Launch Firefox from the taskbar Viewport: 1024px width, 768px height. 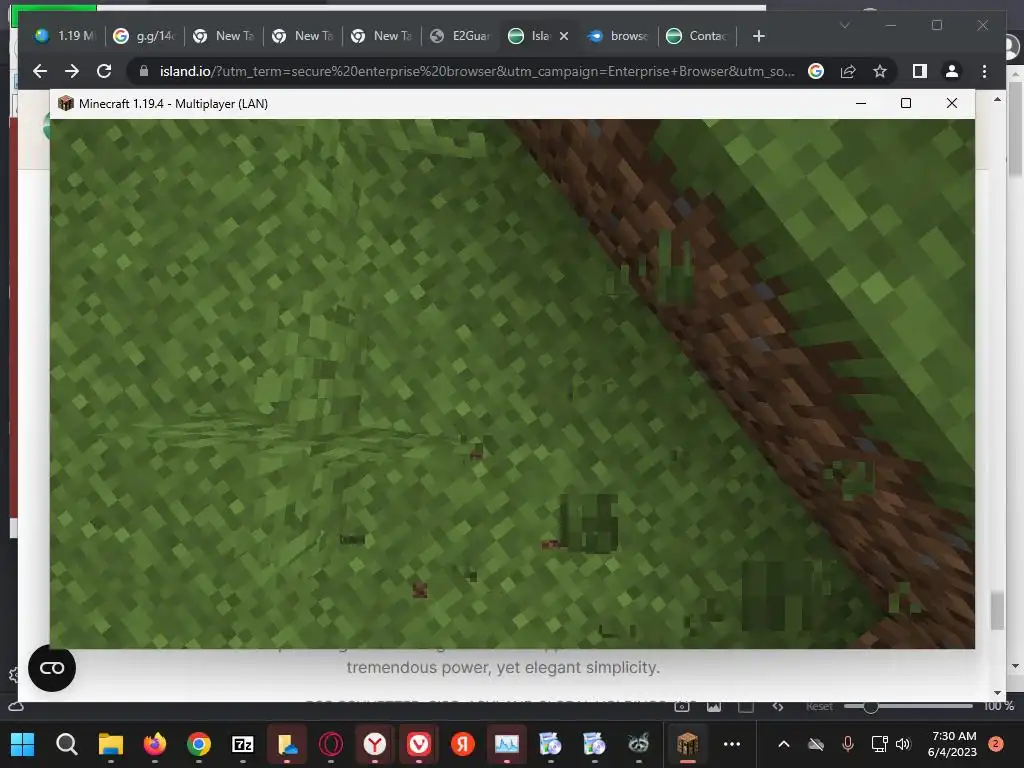pyautogui.click(x=155, y=744)
